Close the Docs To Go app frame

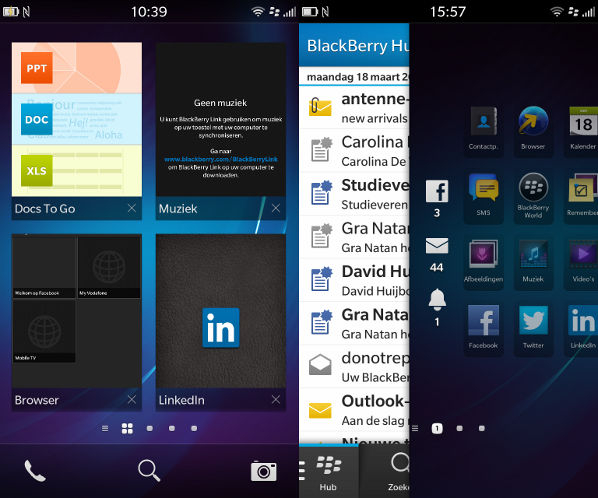[x=132, y=208]
